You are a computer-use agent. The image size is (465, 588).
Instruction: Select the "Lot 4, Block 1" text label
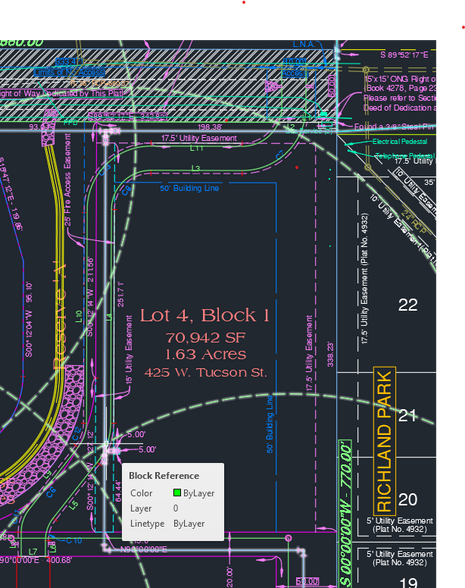(205, 315)
